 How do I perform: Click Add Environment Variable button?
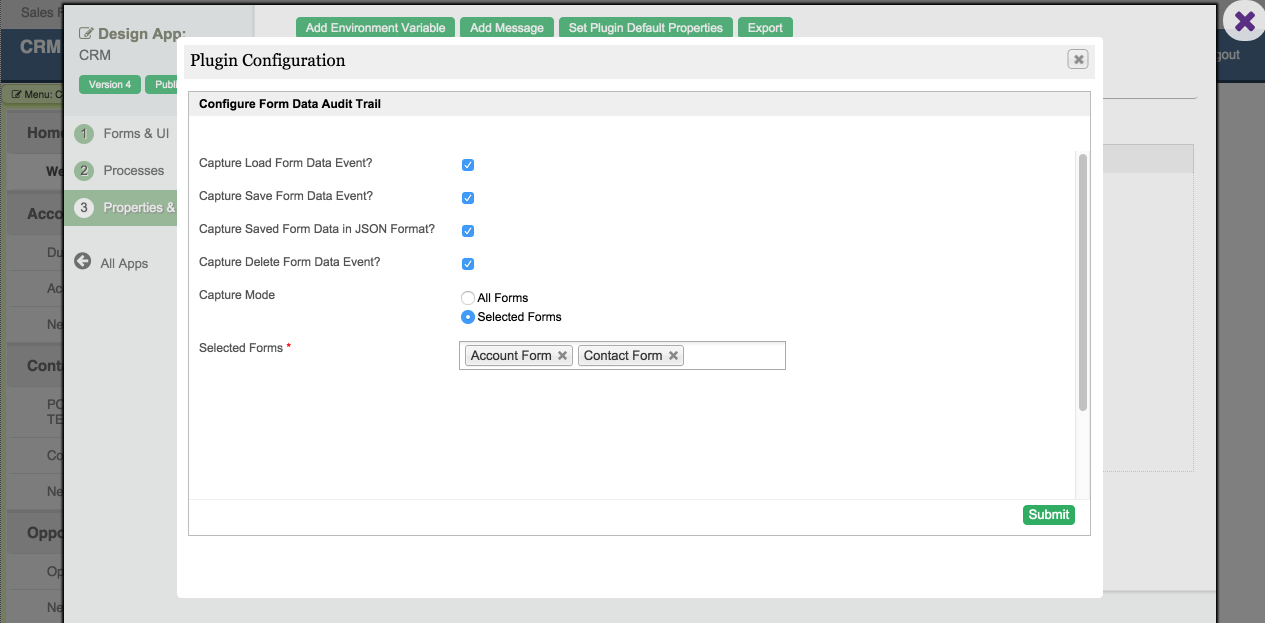coord(375,28)
